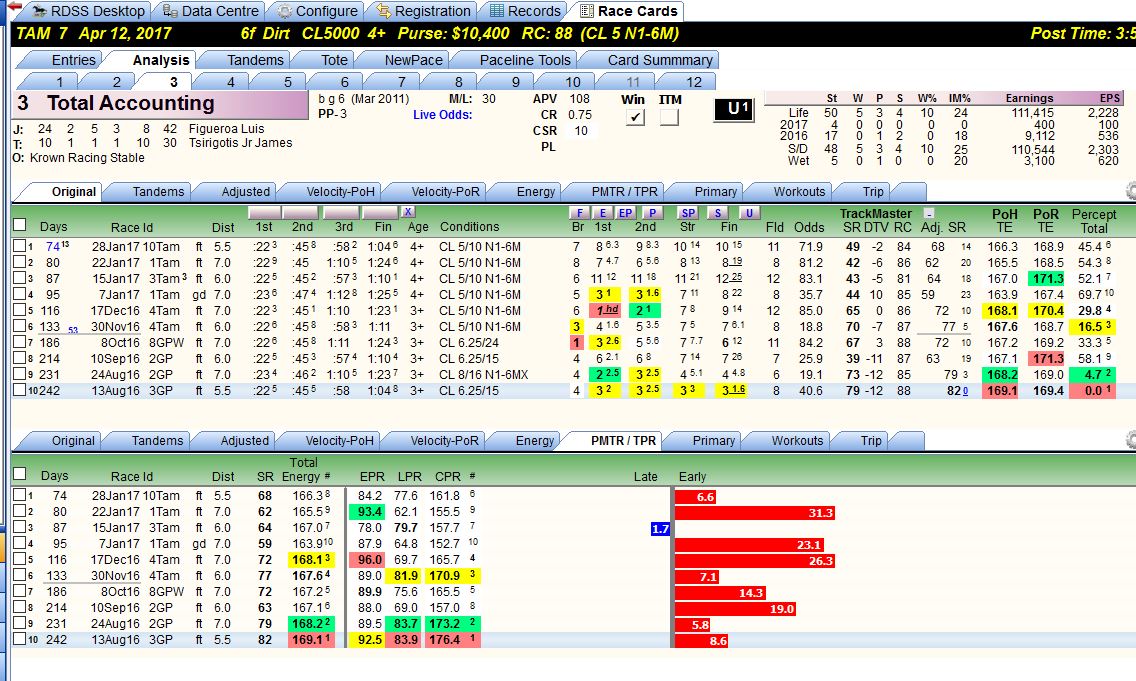Click the U running style filter button
Screen dimensions: 1136x681
pyautogui.click(x=749, y=212)
